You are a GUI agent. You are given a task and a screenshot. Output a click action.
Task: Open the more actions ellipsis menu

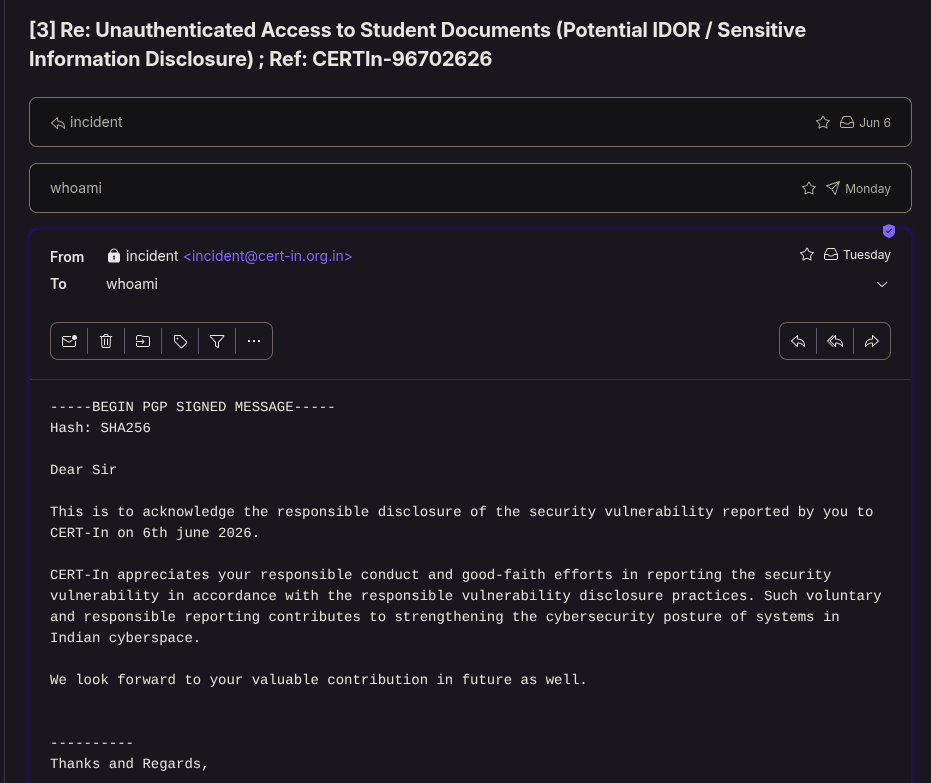point(254,341)
